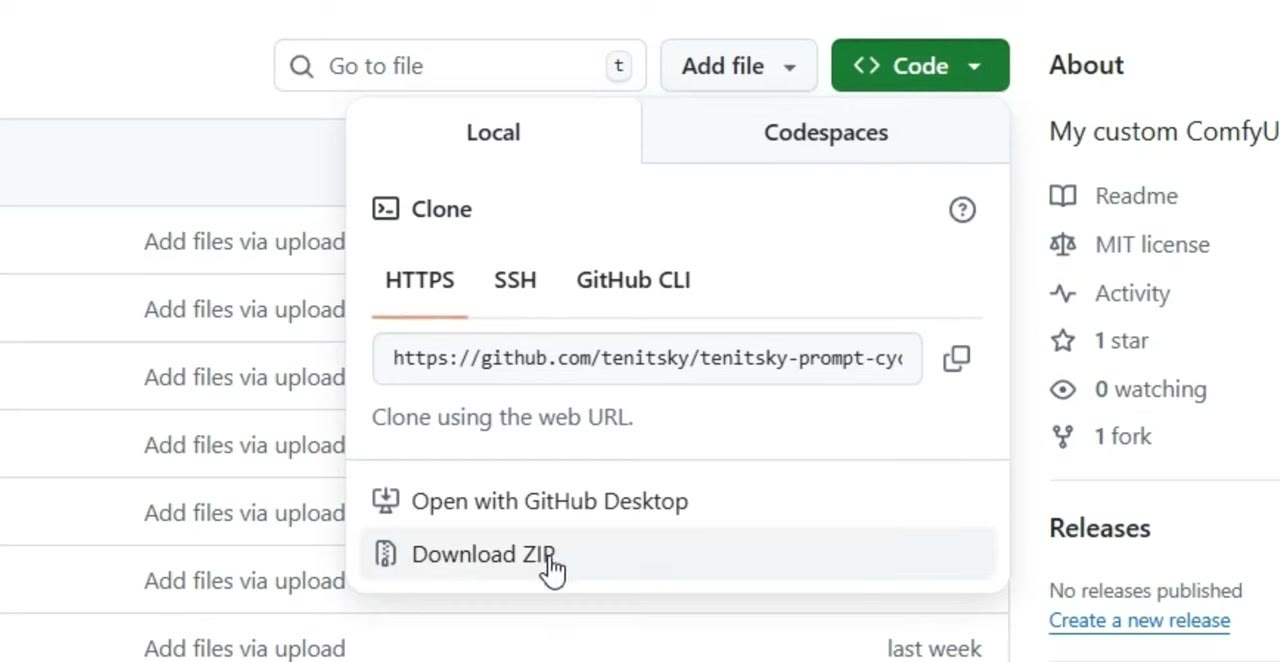Click the Go to file search field
Viewport: 1280px width, 662px height.
[460, 66]
